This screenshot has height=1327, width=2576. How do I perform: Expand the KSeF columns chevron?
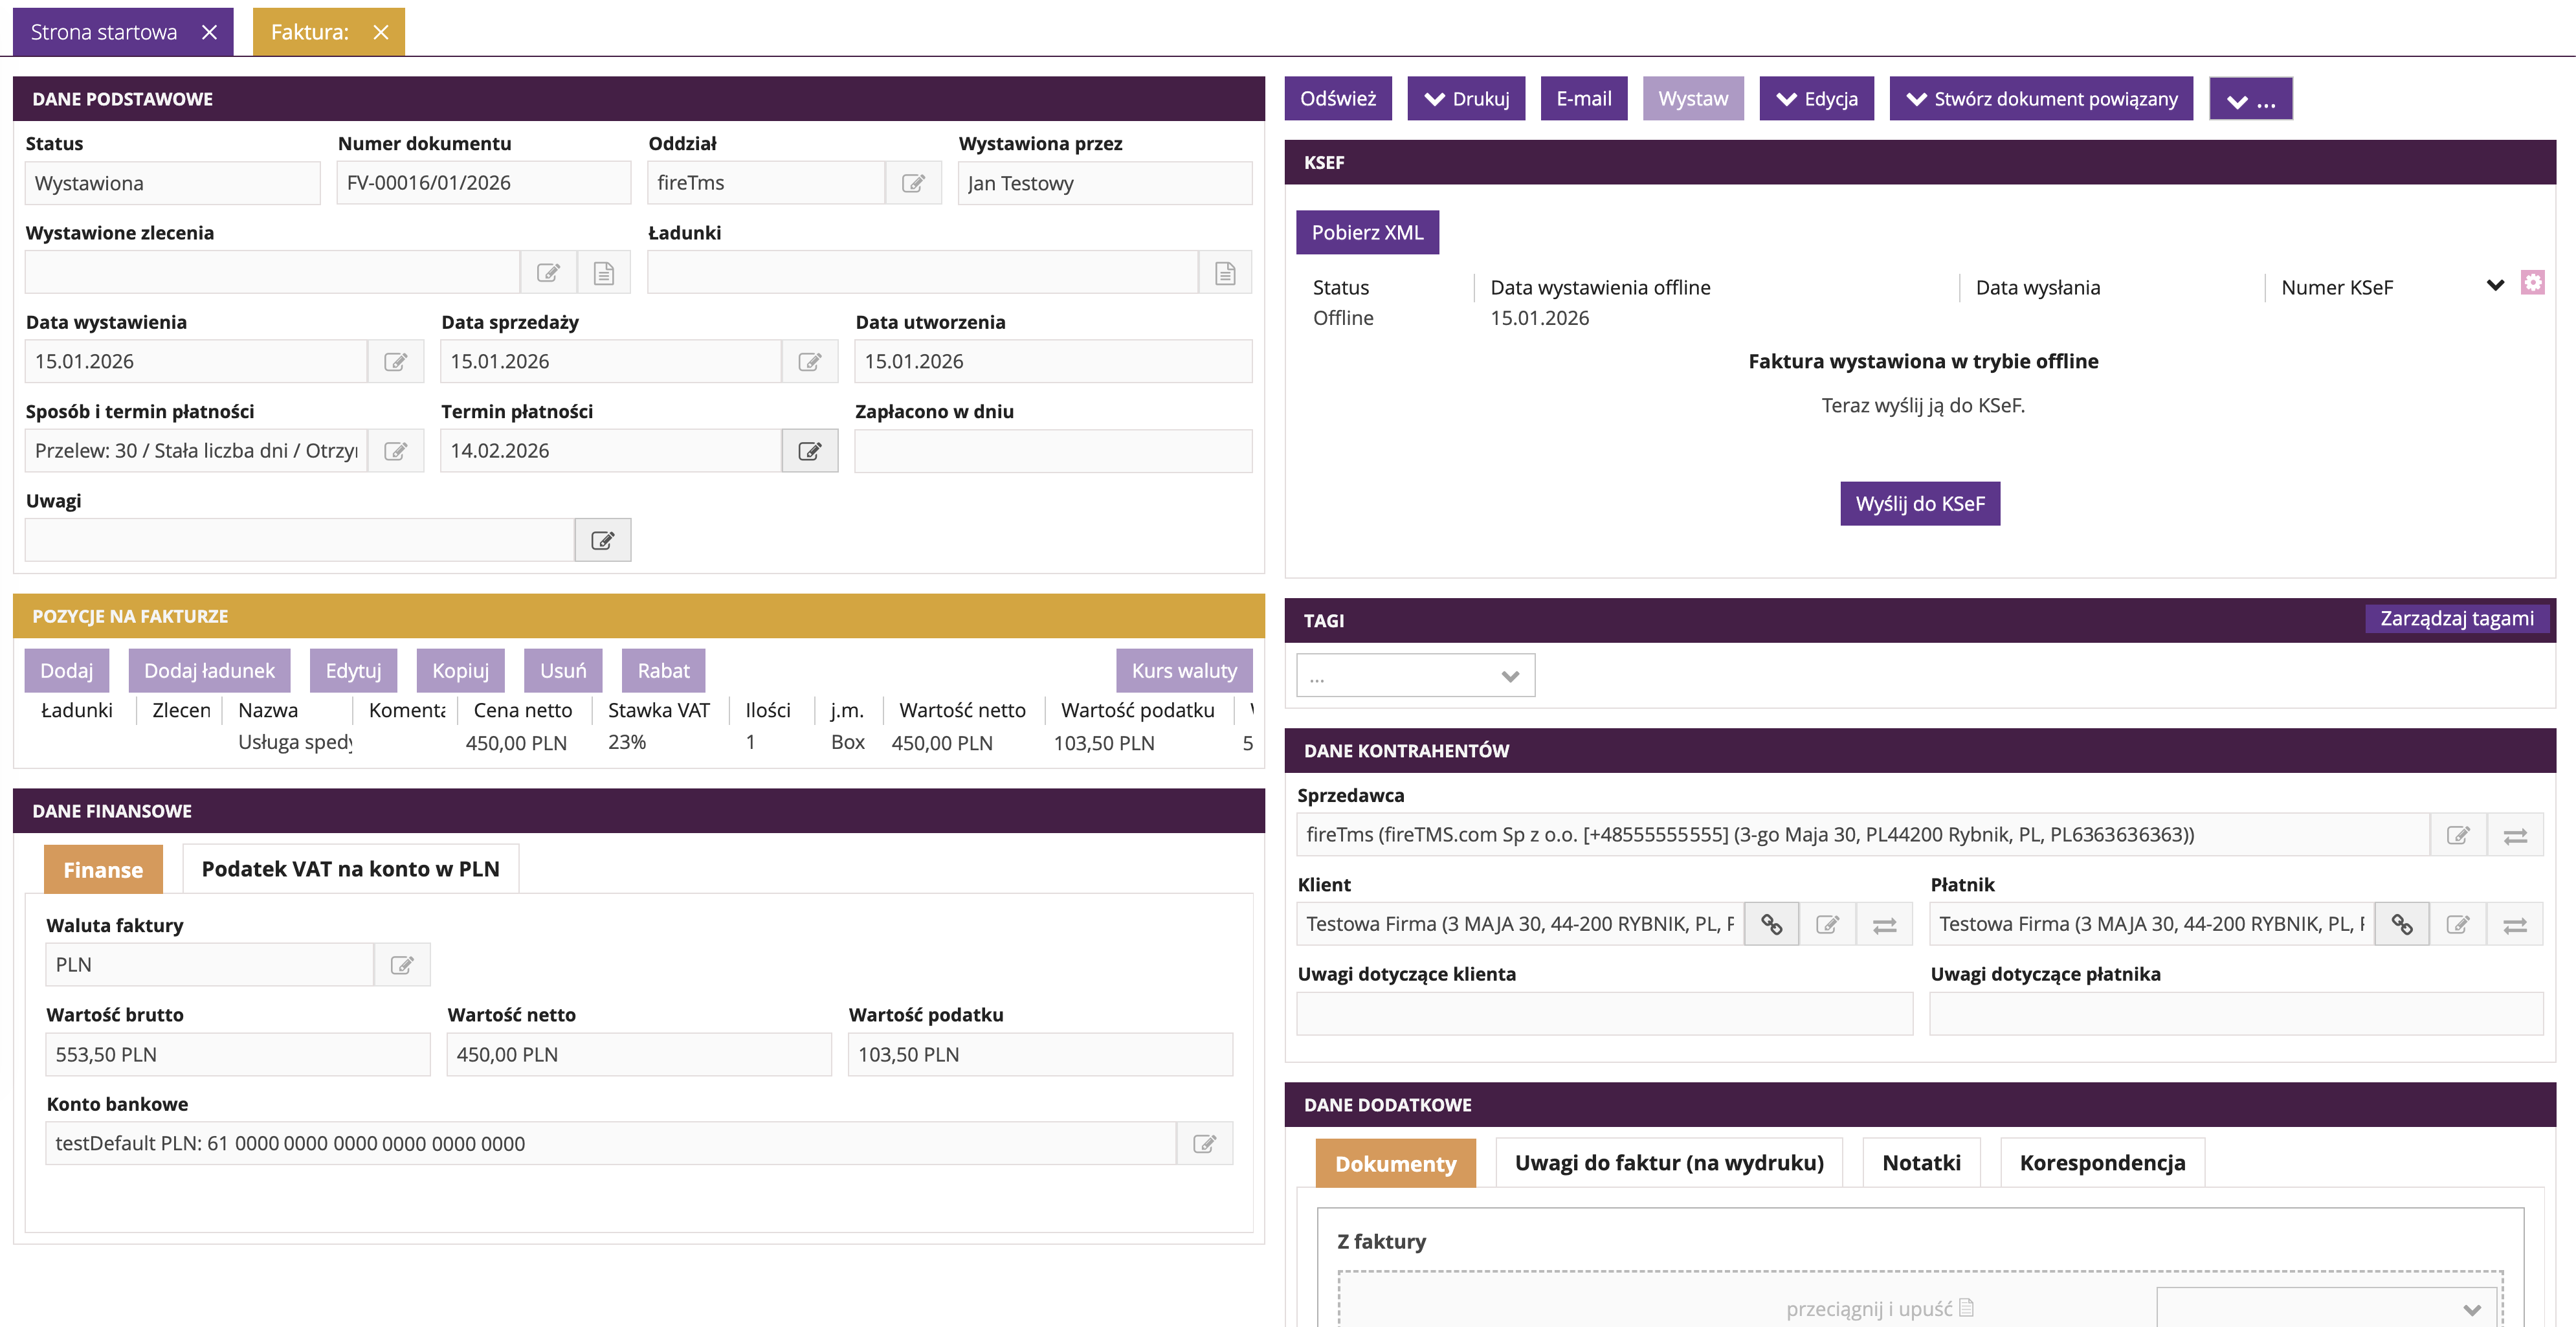(x=2495, y=285)
